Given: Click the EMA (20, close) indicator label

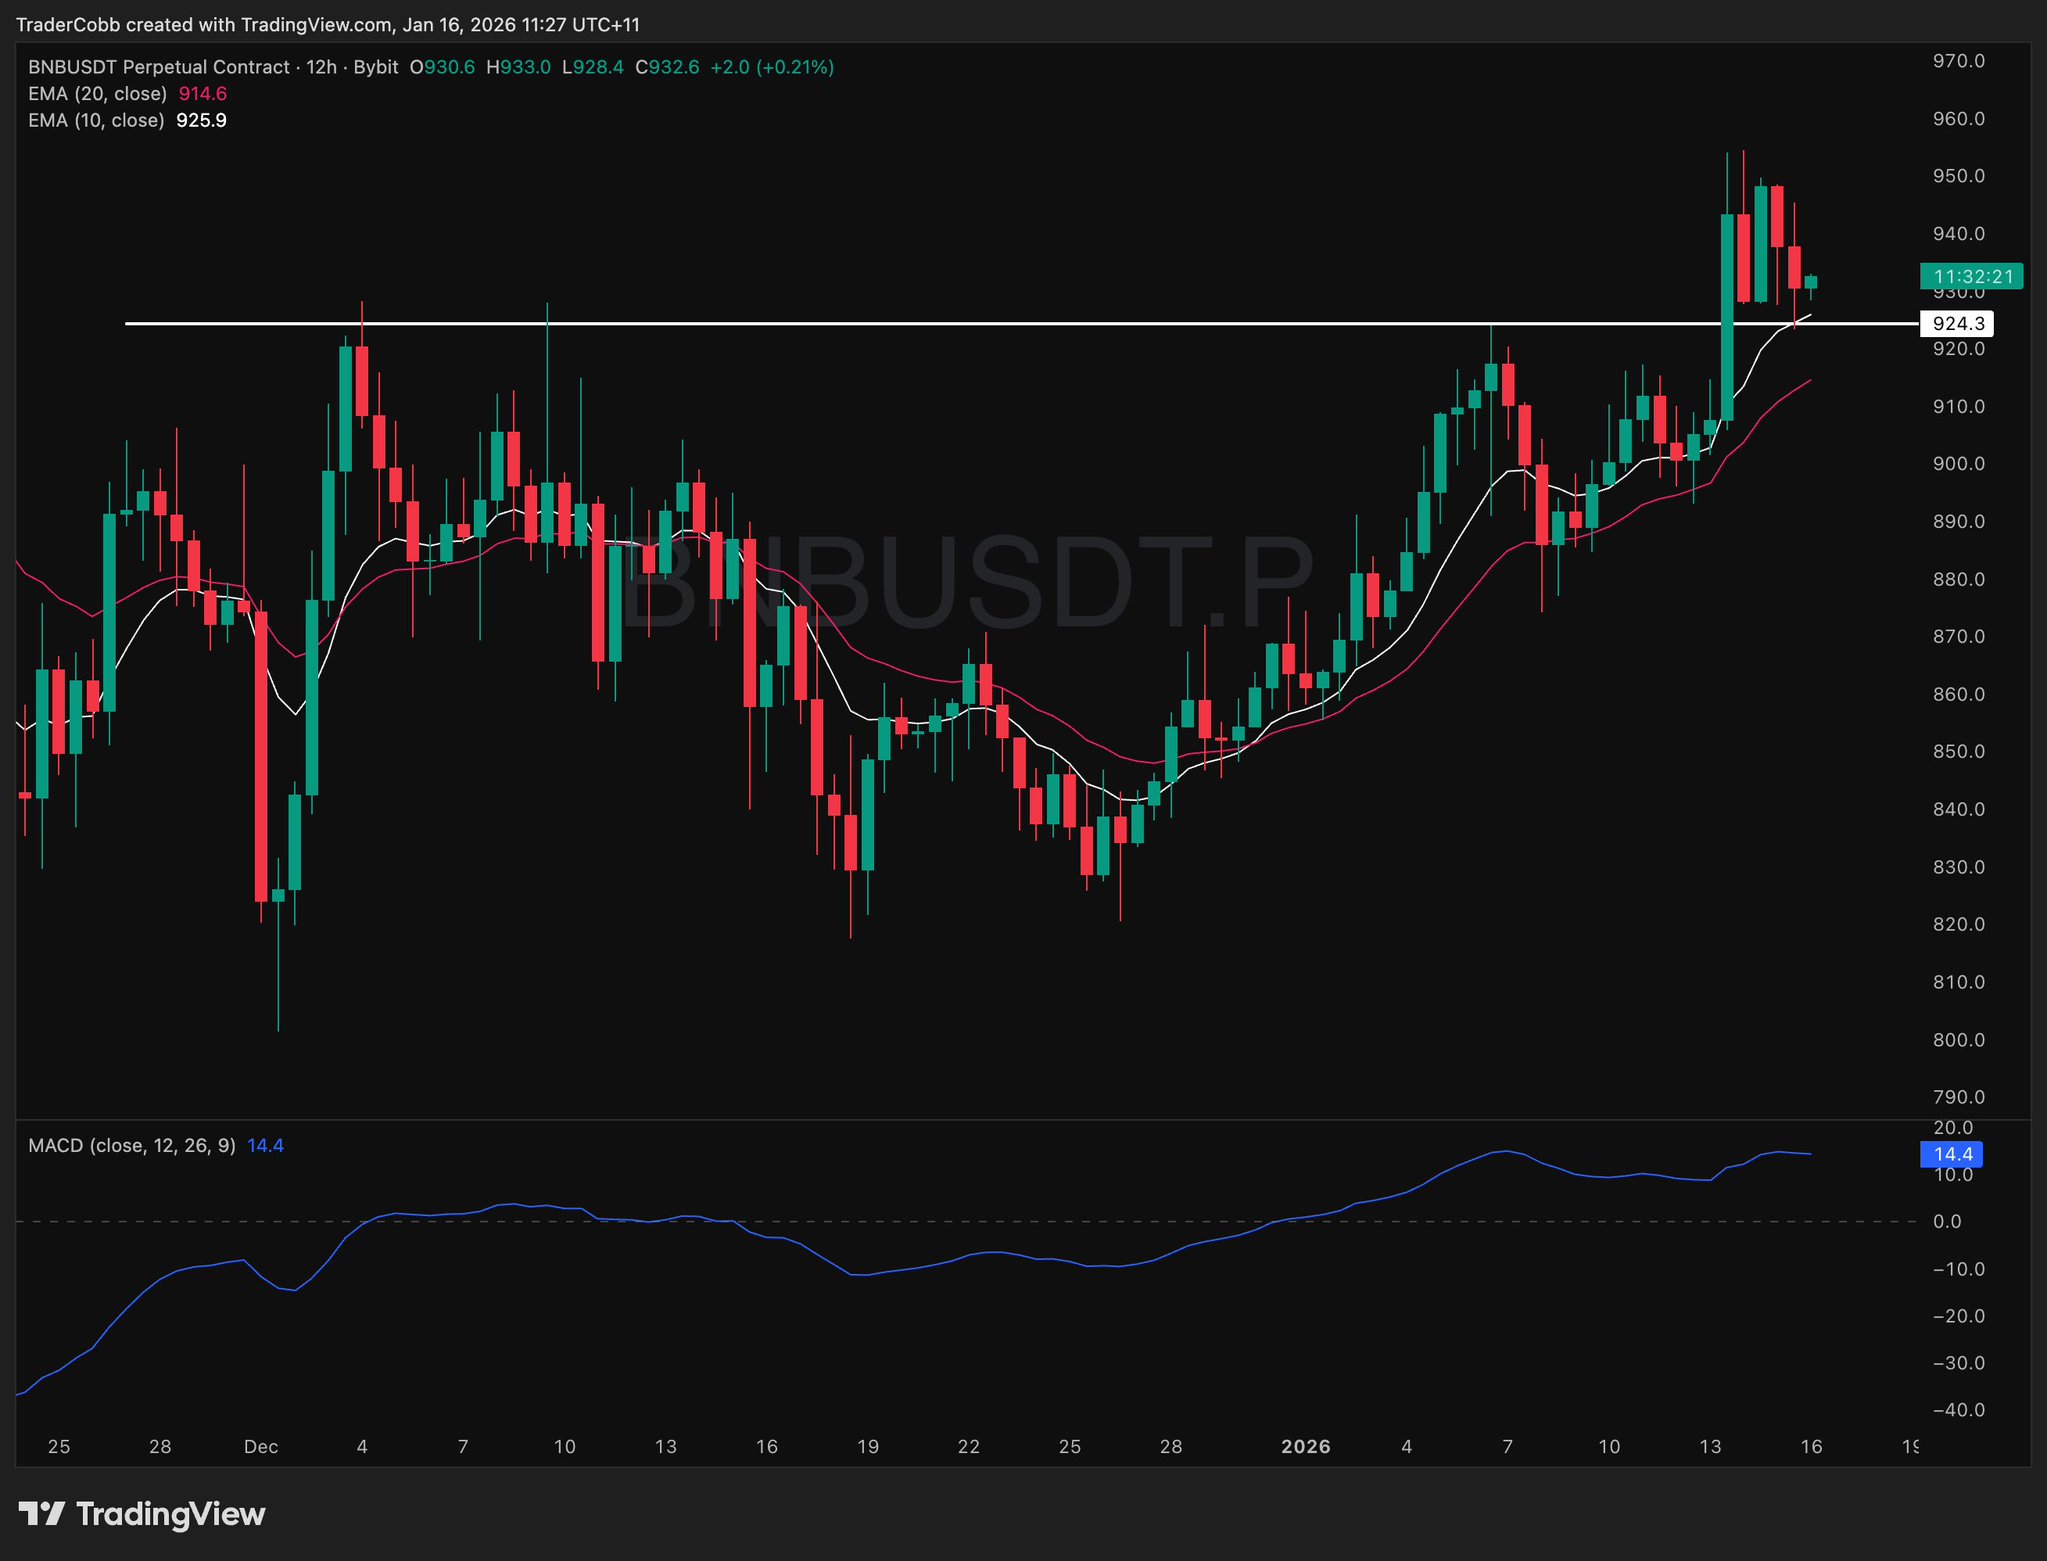Looking at the screenshot, I should [97, 94].
